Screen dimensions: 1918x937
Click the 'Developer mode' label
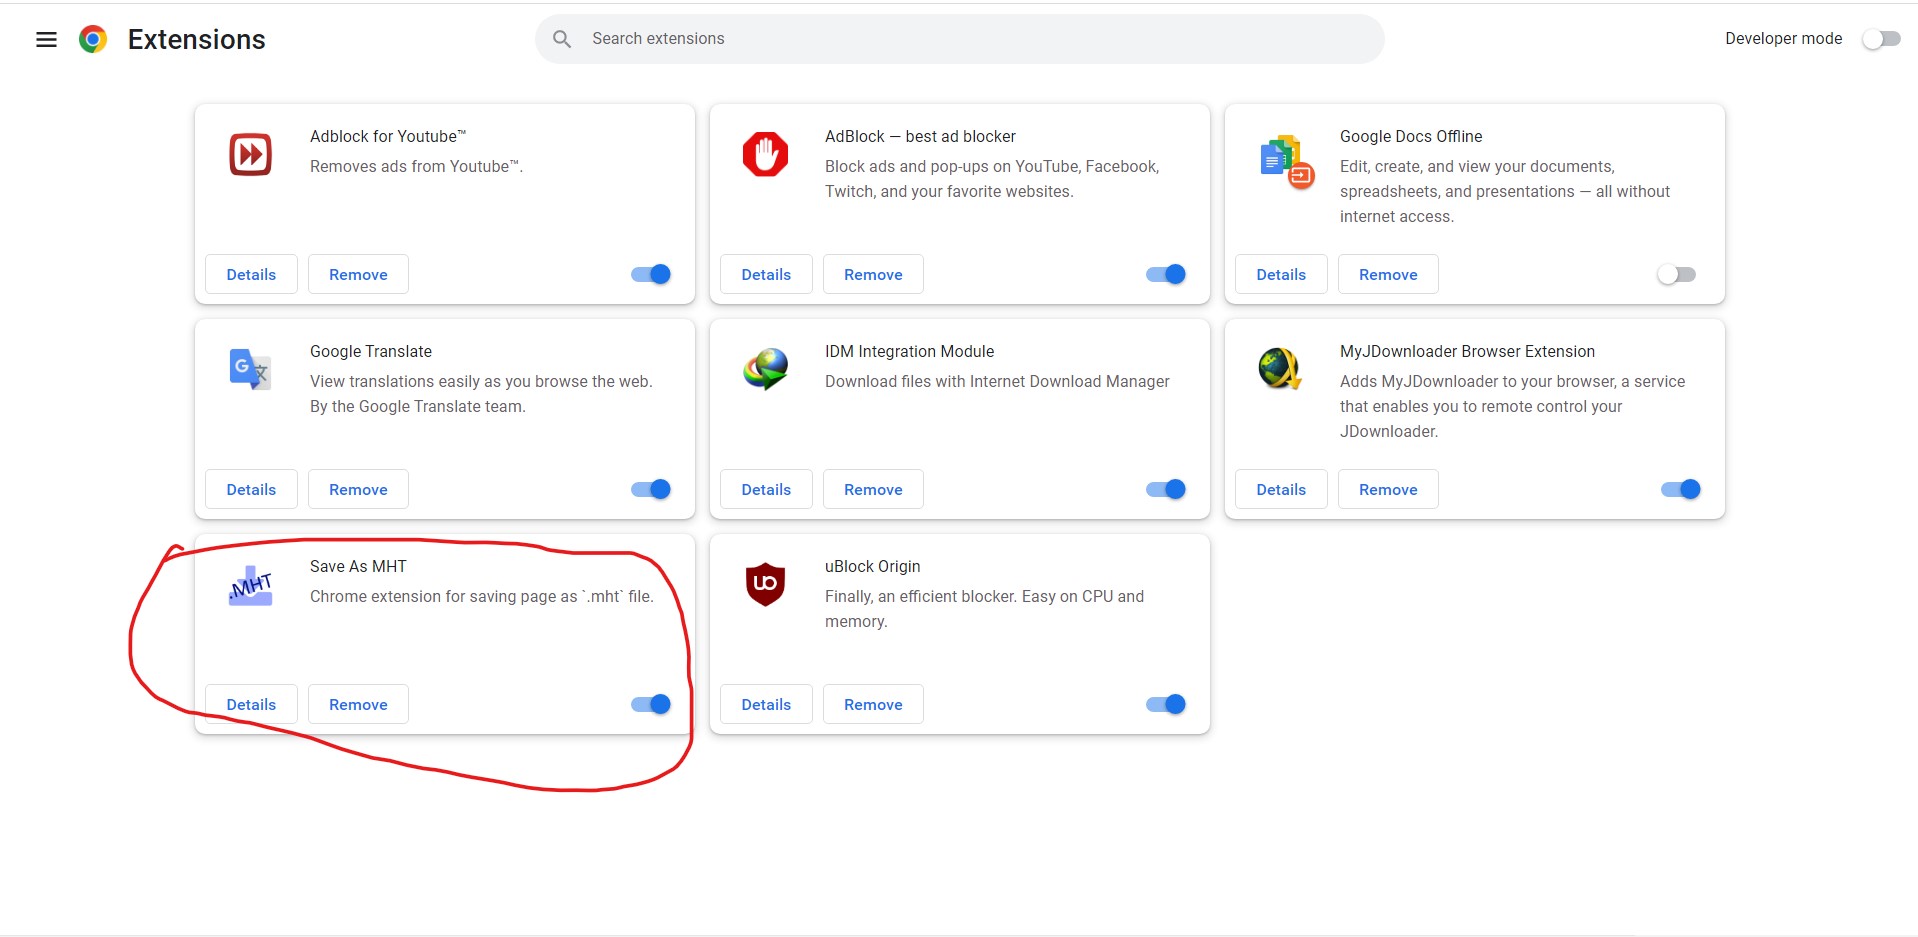pyautogui.click(x=1783, y=39)
